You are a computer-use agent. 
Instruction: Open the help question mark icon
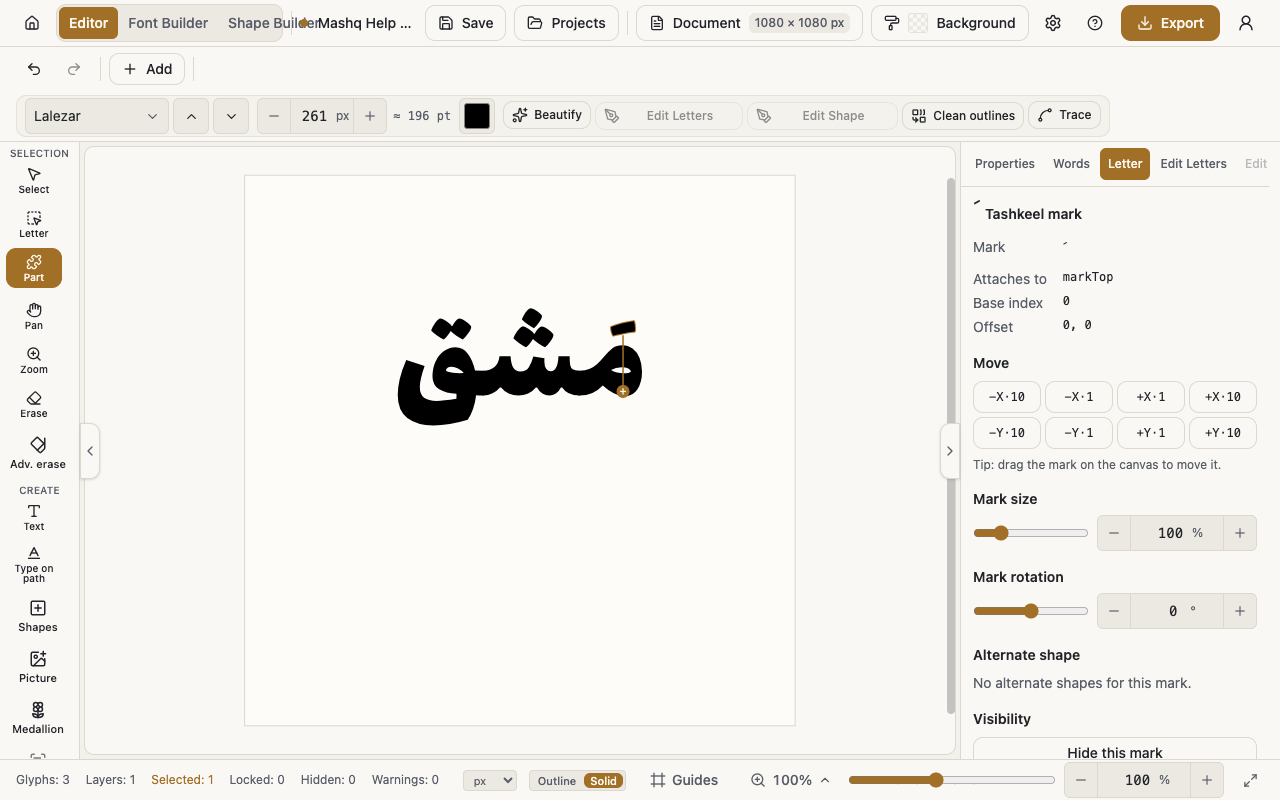pos(1095,23)
